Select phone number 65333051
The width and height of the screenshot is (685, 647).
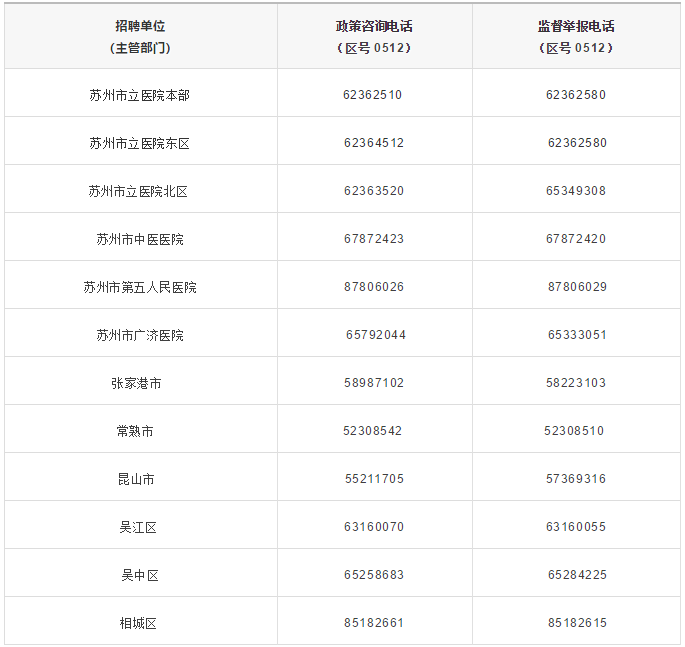click(x=577, y=335)
